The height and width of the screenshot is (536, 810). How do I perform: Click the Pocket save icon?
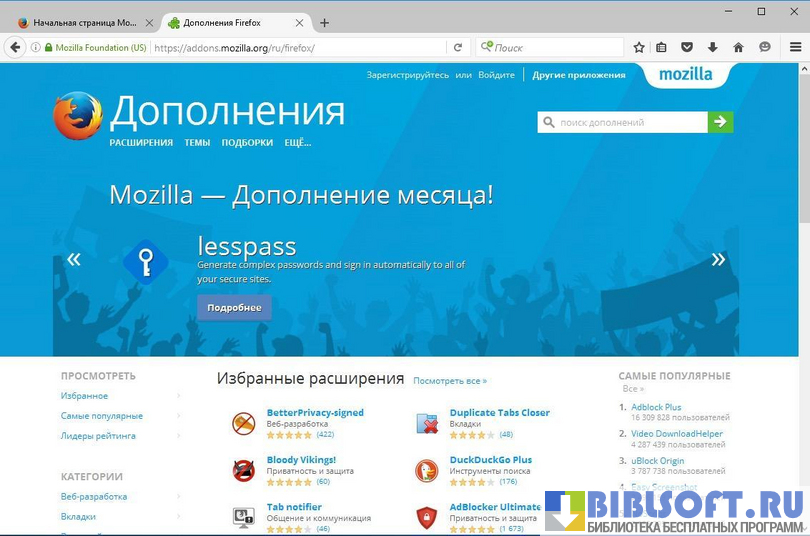[687, 48]
